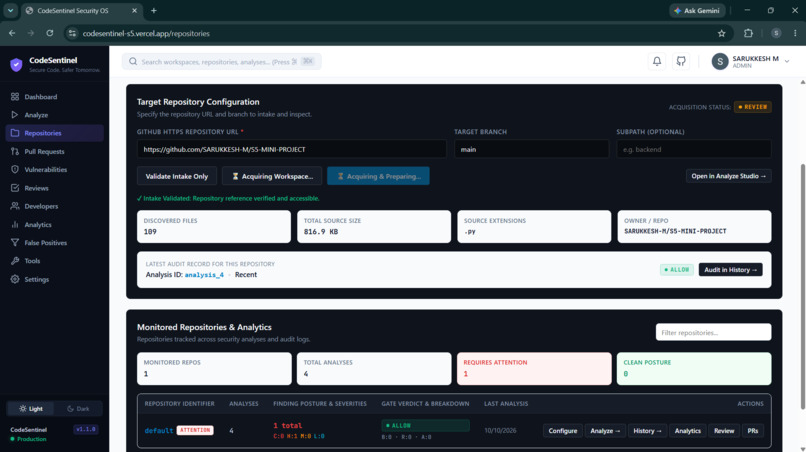
Task: Click PRs action for default repo
Action: point(753,431)
